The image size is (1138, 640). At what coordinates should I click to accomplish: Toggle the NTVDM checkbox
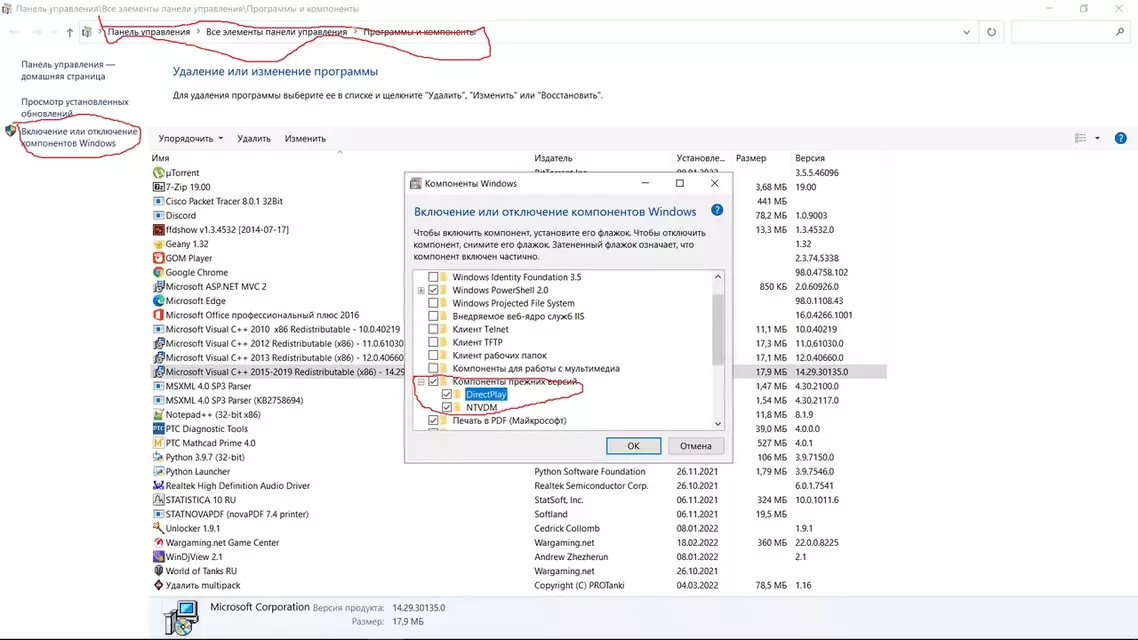[446, 408]
